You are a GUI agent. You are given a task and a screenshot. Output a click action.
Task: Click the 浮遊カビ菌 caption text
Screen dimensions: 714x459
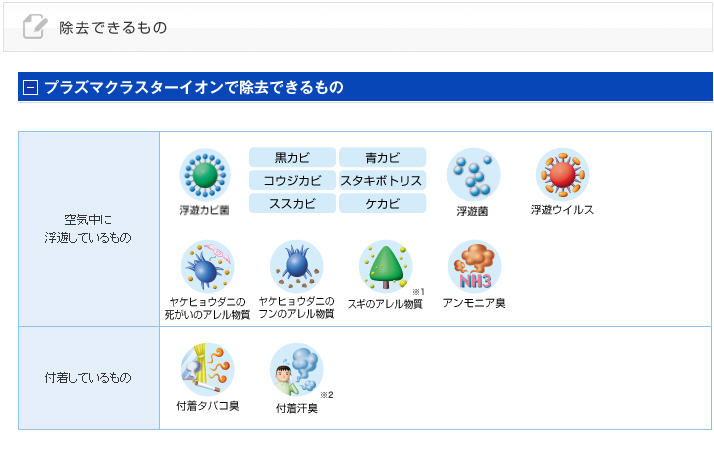[x=204, y=210]
